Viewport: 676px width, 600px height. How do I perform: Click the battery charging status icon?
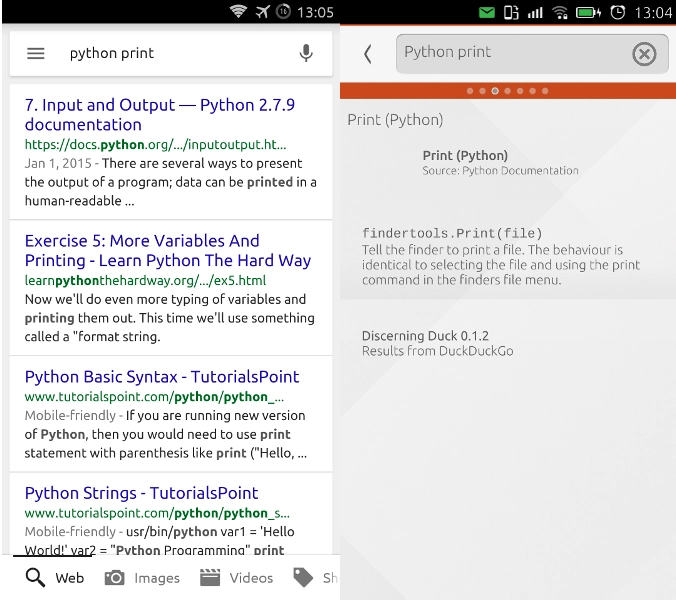tap(588, 13)
